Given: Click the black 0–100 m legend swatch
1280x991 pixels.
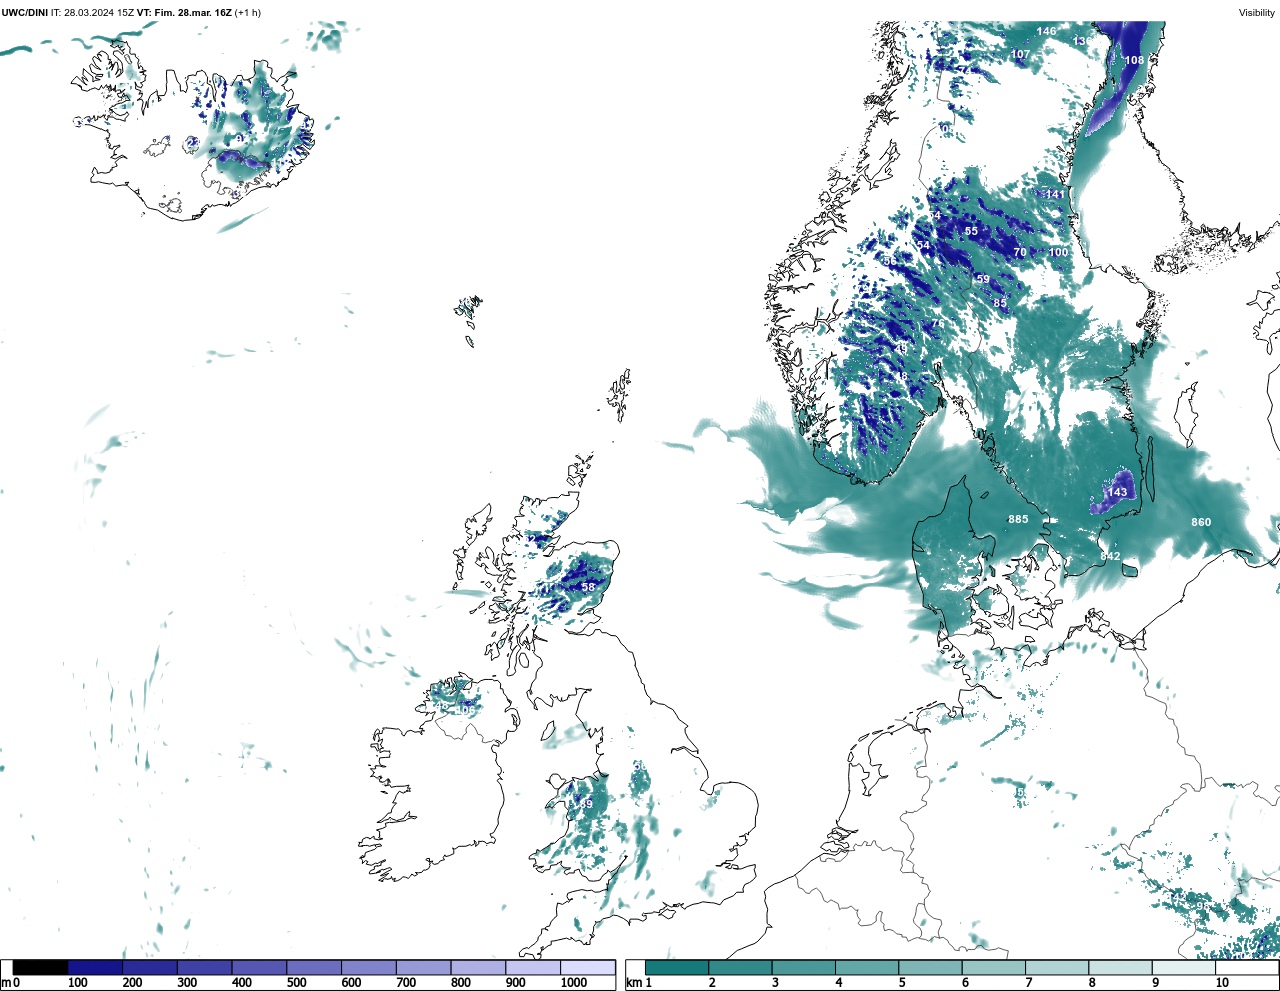Looking at the screenshot, I should pyautogui.click(x=40, y=968).
